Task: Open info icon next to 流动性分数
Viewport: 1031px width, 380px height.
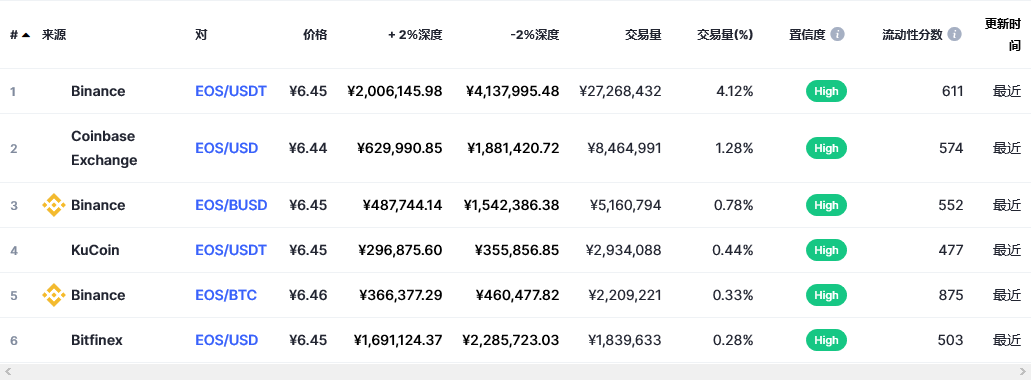Action: pyautogui.click(x=954, y=34)
